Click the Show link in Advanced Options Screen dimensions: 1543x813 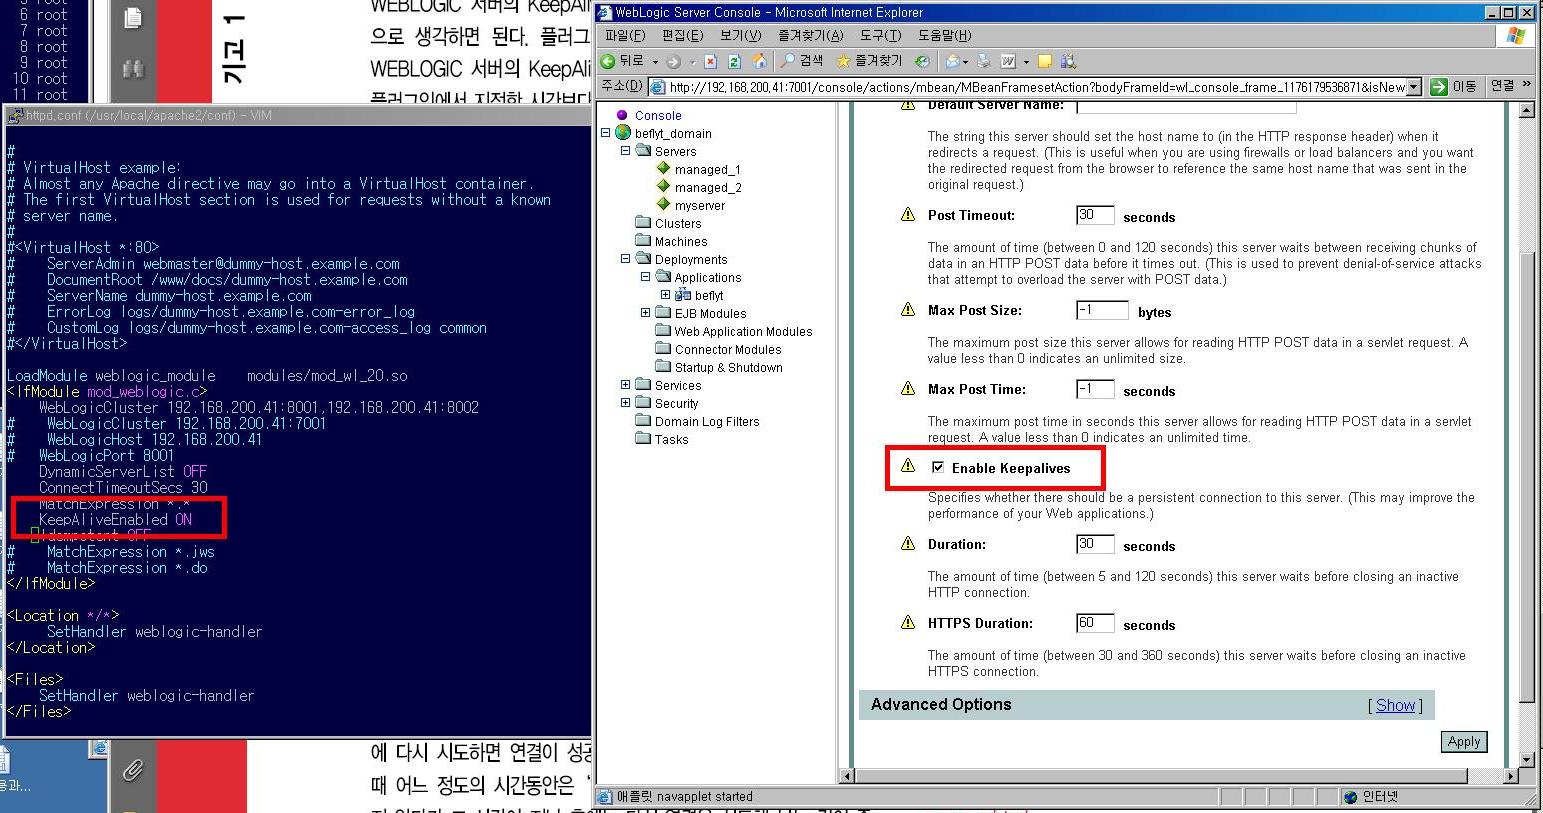tap(1395, 705)
